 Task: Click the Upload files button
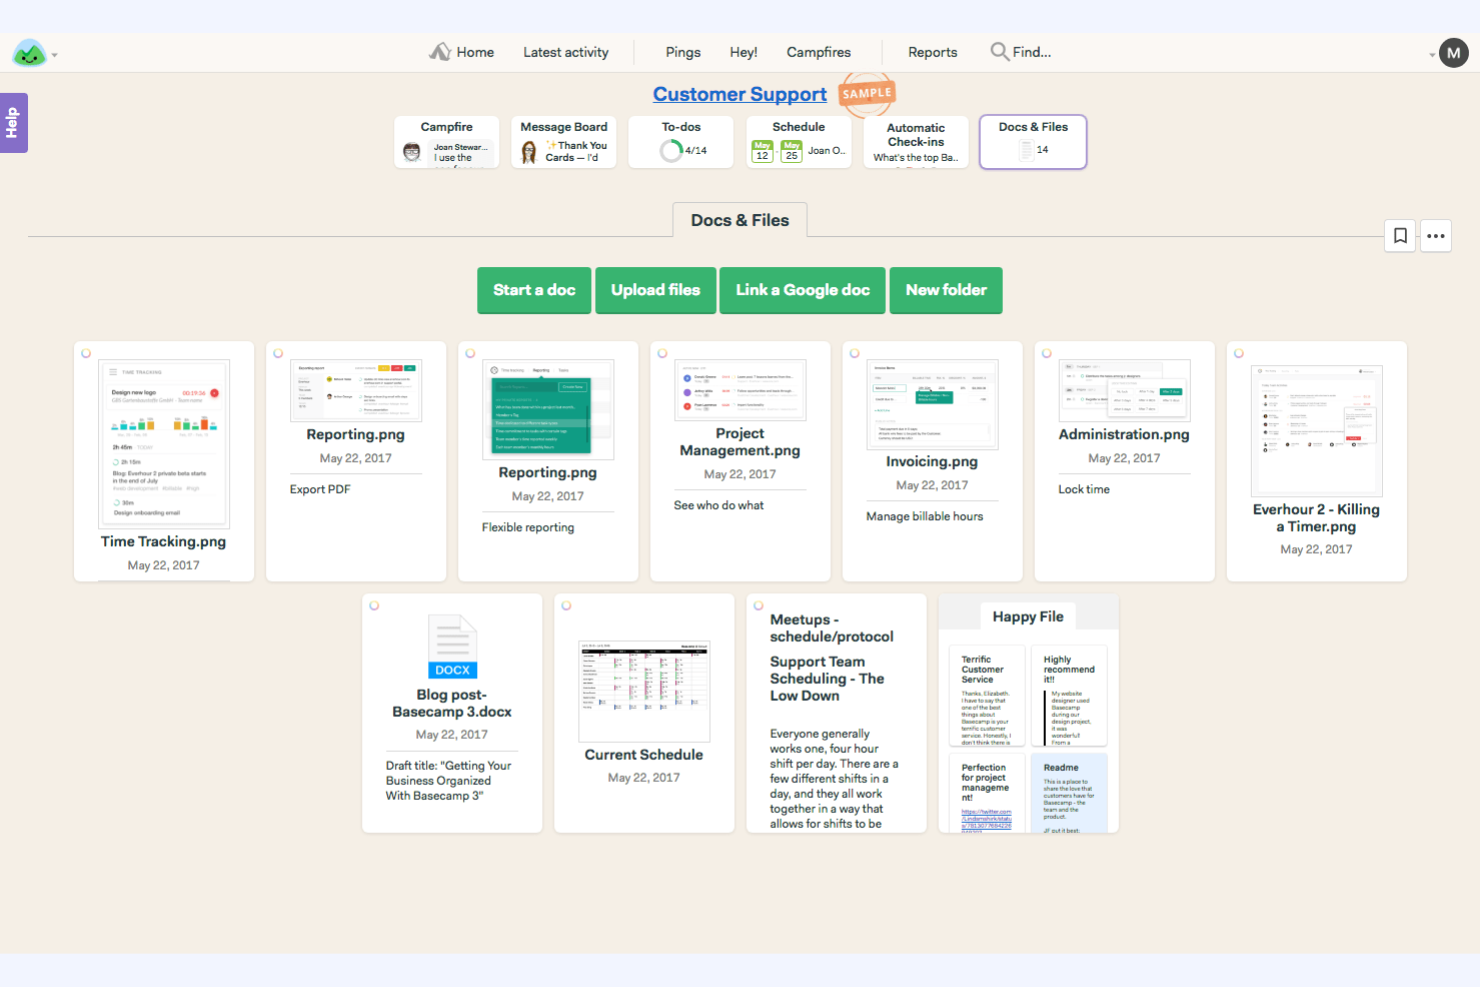(655, 290)
